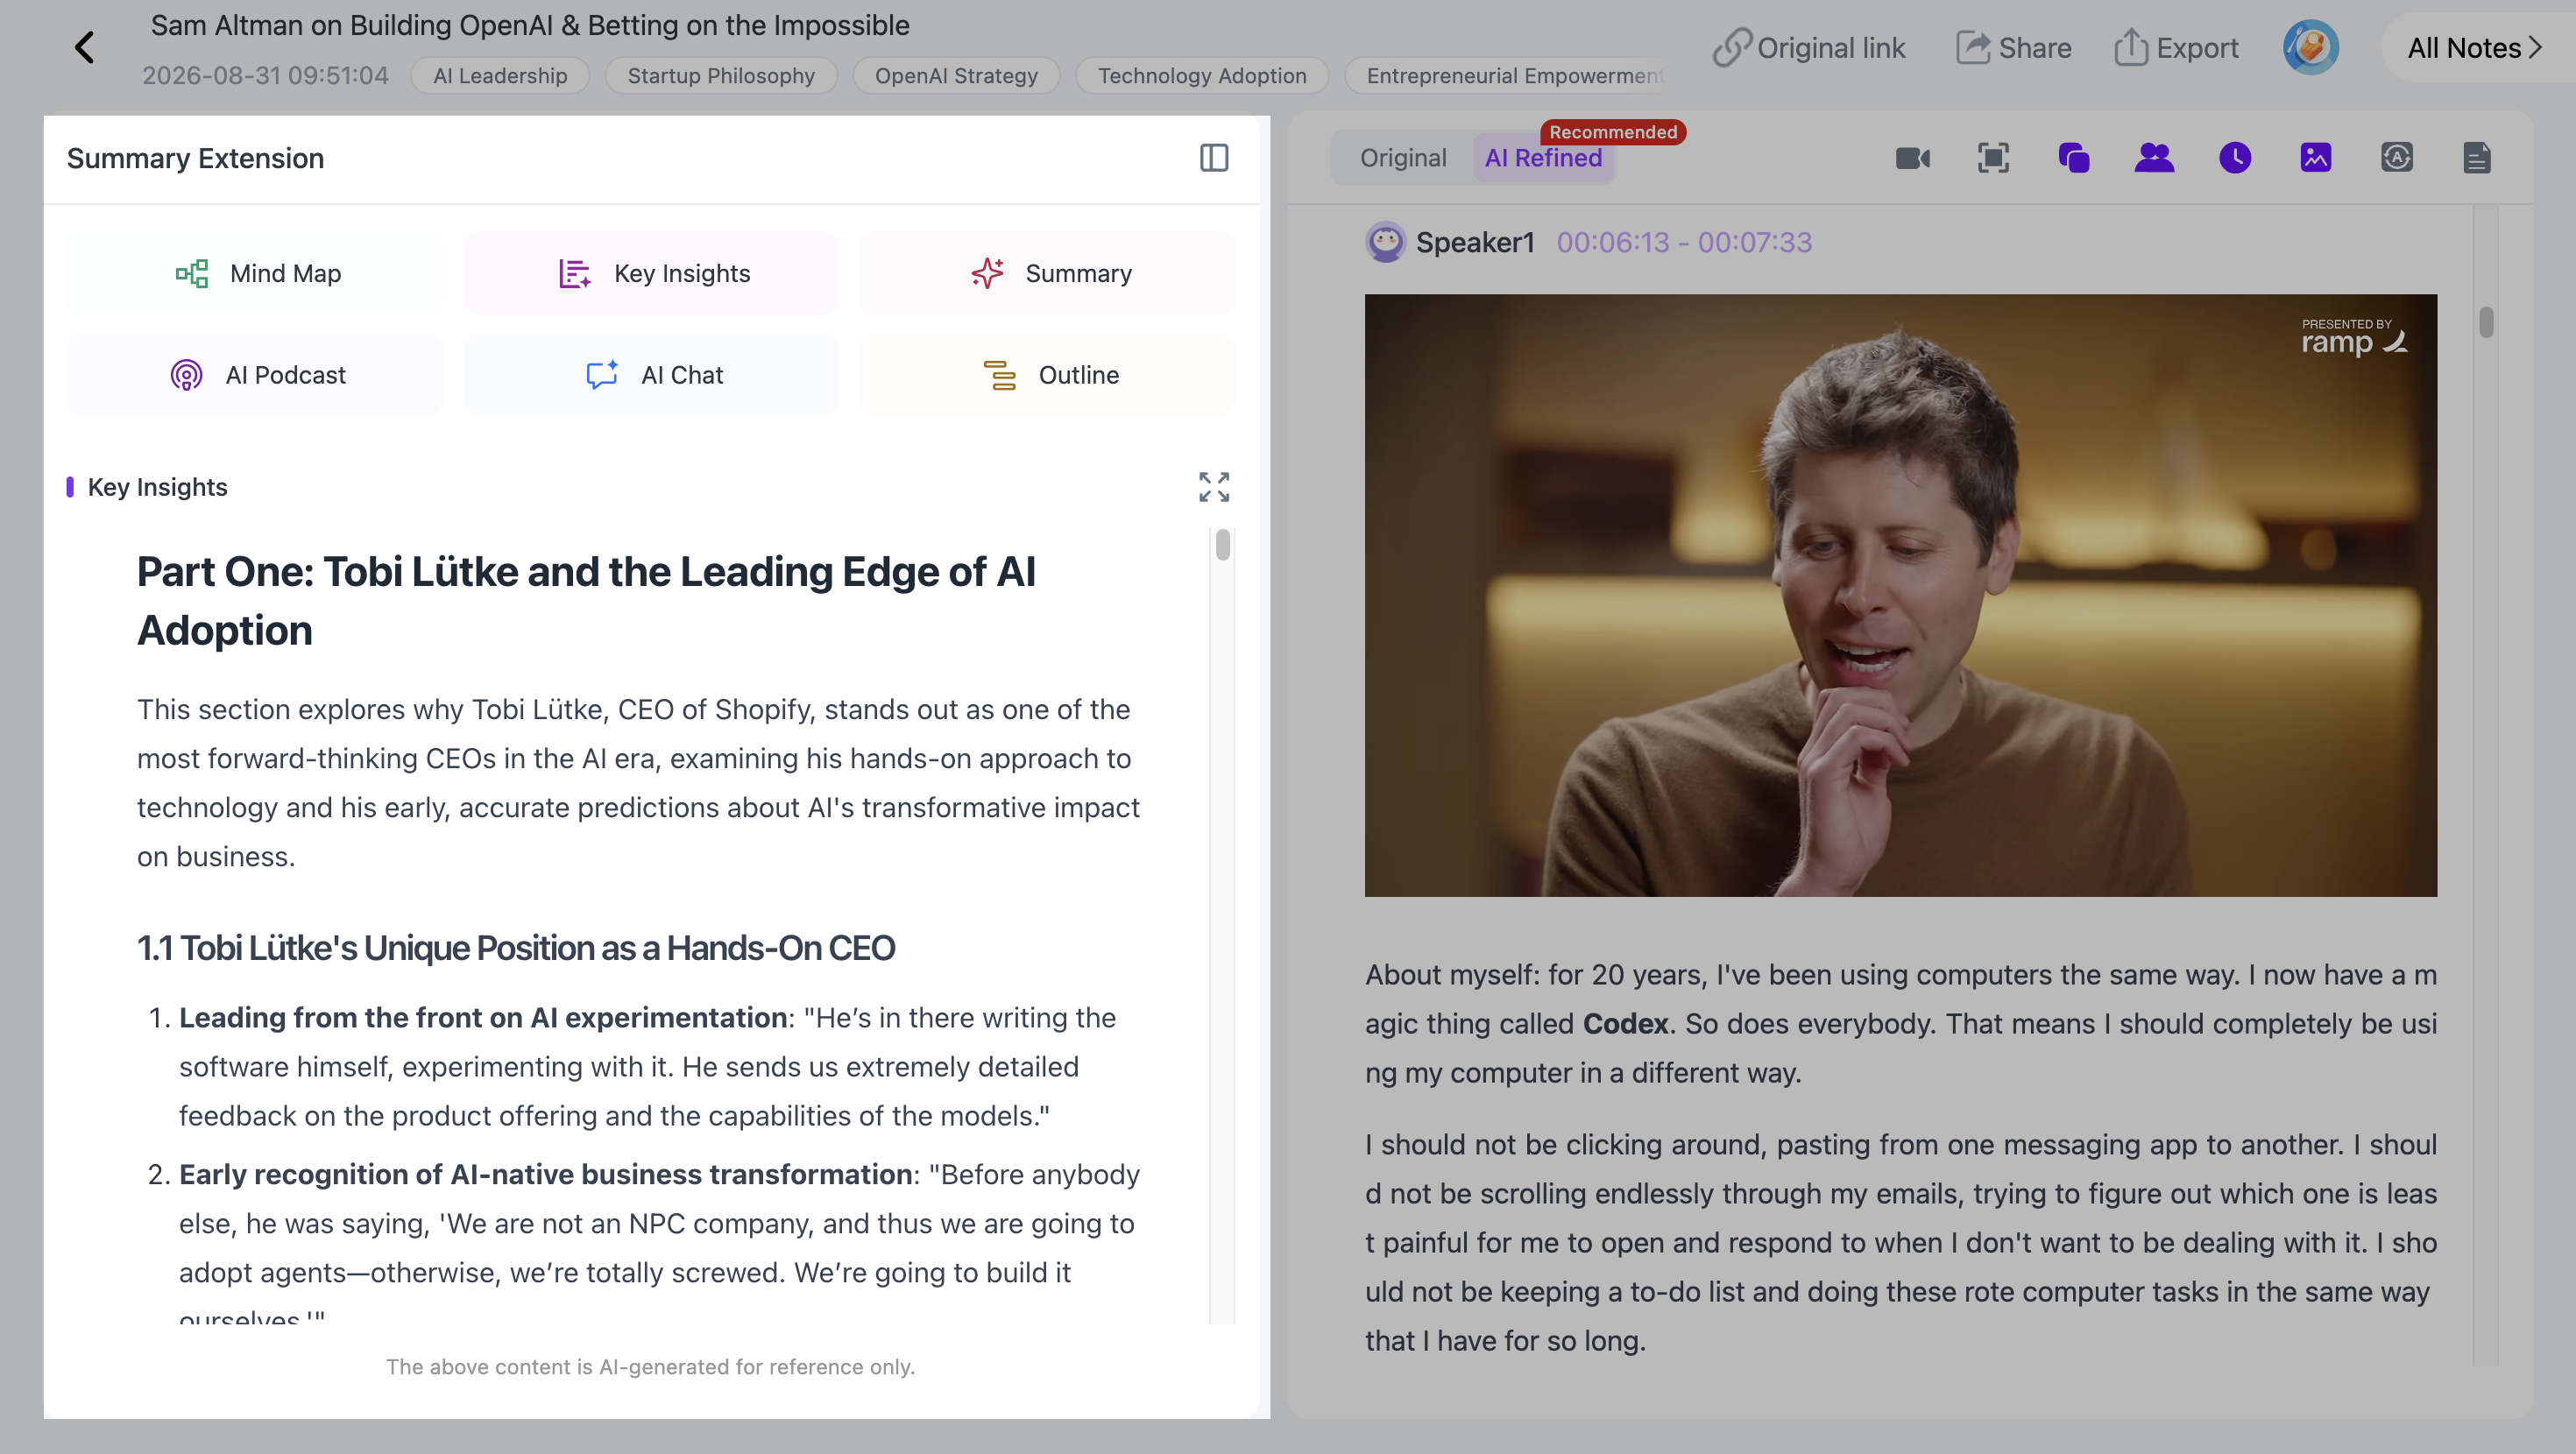
Task: Click the Speaker1 avatar icon
Action: [1386, 242]
